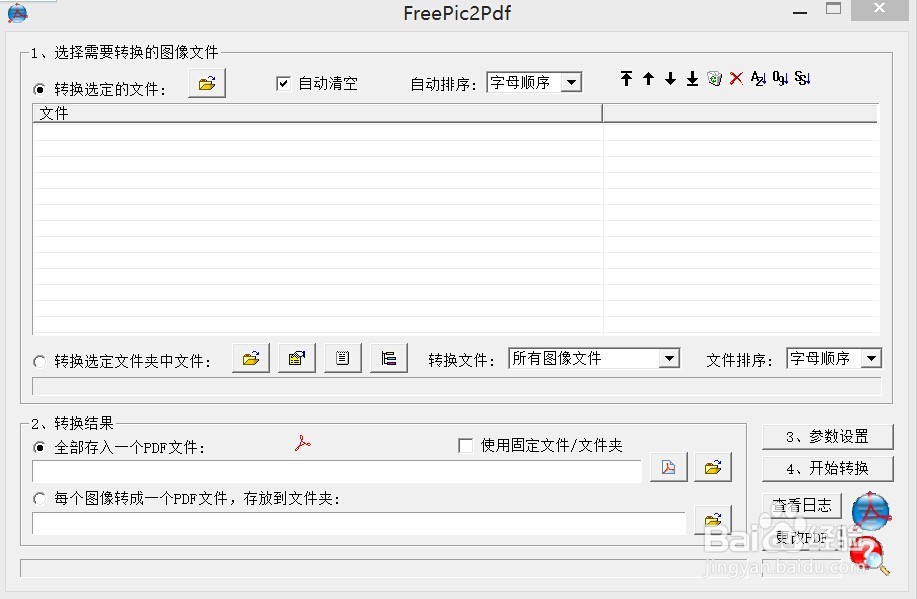Screen dimensions: 917x599
Task: Enable 使用固定文件/文件夹 option
Action: click(x=465, y=446)
